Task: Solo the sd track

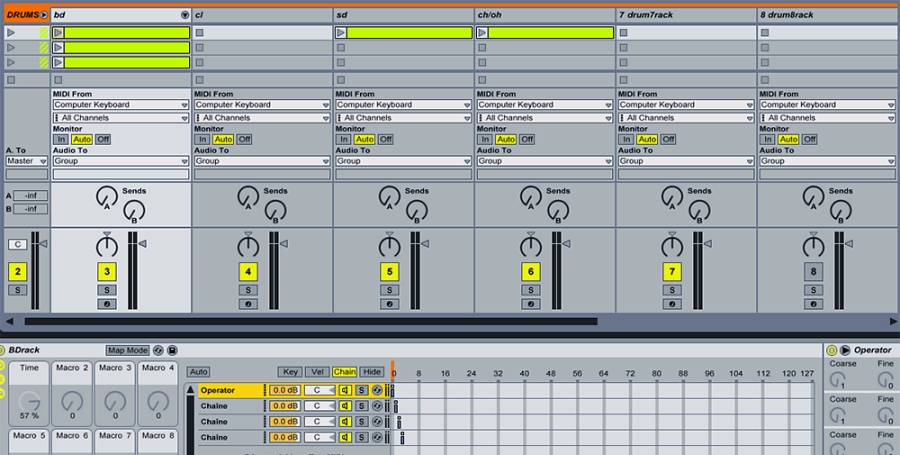Action: pyautogui.click(x=390, y=290)
